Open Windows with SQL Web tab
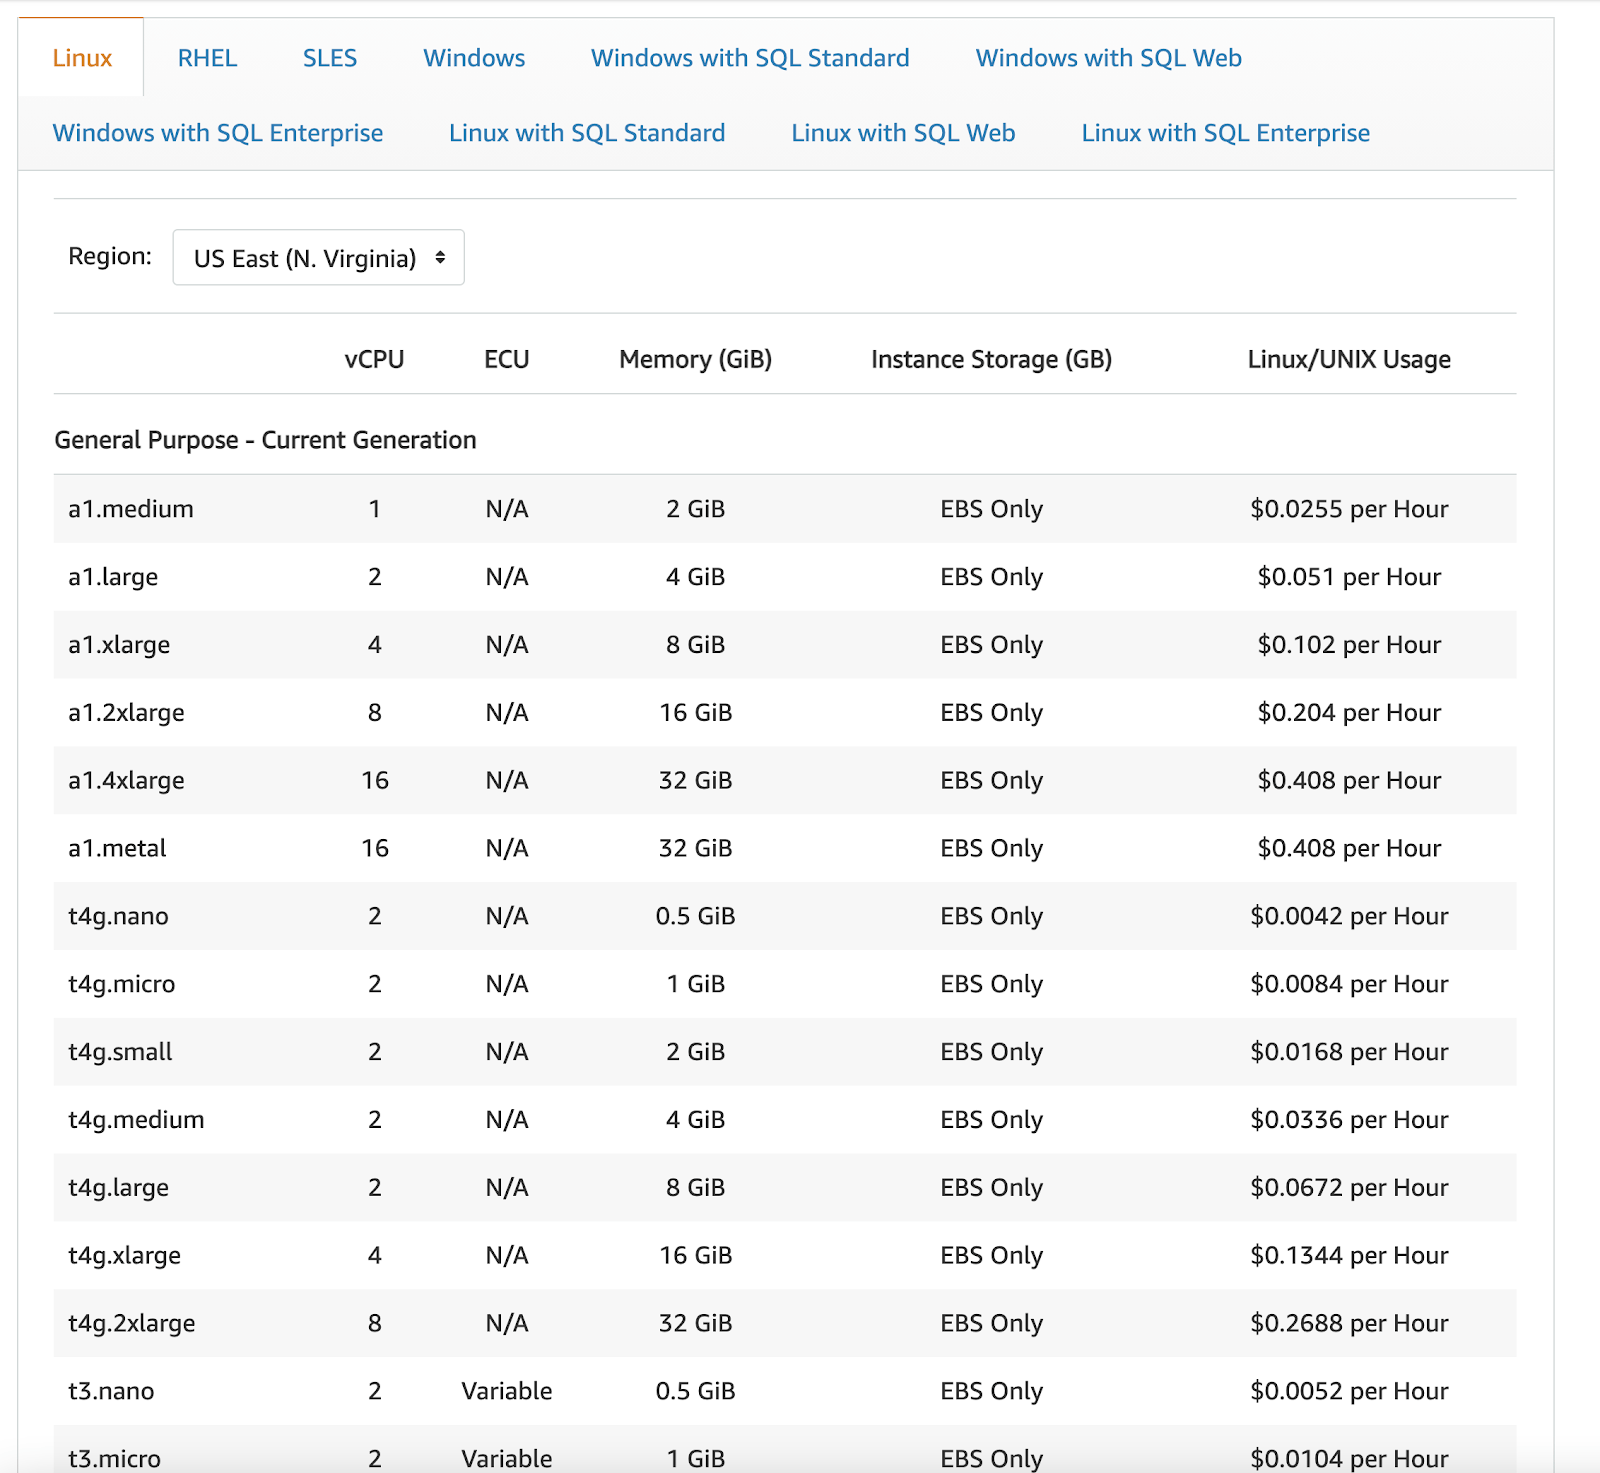 click(1108, 58)
